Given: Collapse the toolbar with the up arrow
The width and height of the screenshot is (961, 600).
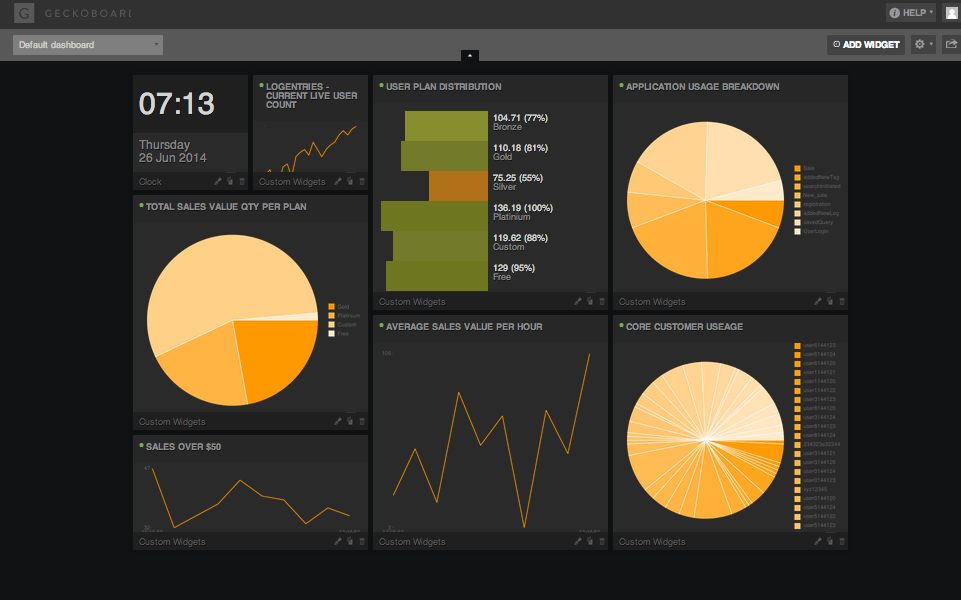Looking at the screenshot, I should [x=470, y=55].
